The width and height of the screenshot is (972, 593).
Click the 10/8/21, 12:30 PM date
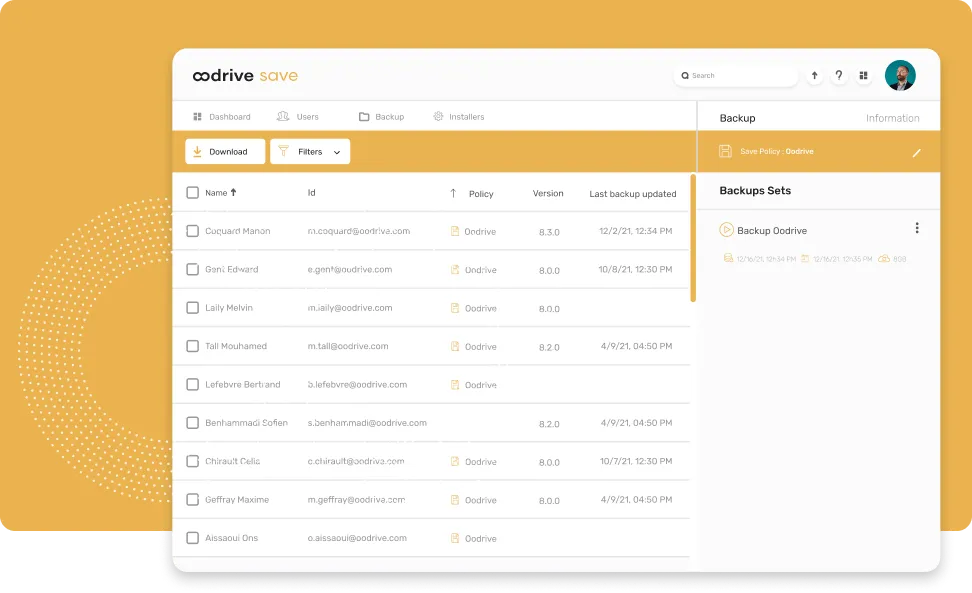(x=635, y=270)
